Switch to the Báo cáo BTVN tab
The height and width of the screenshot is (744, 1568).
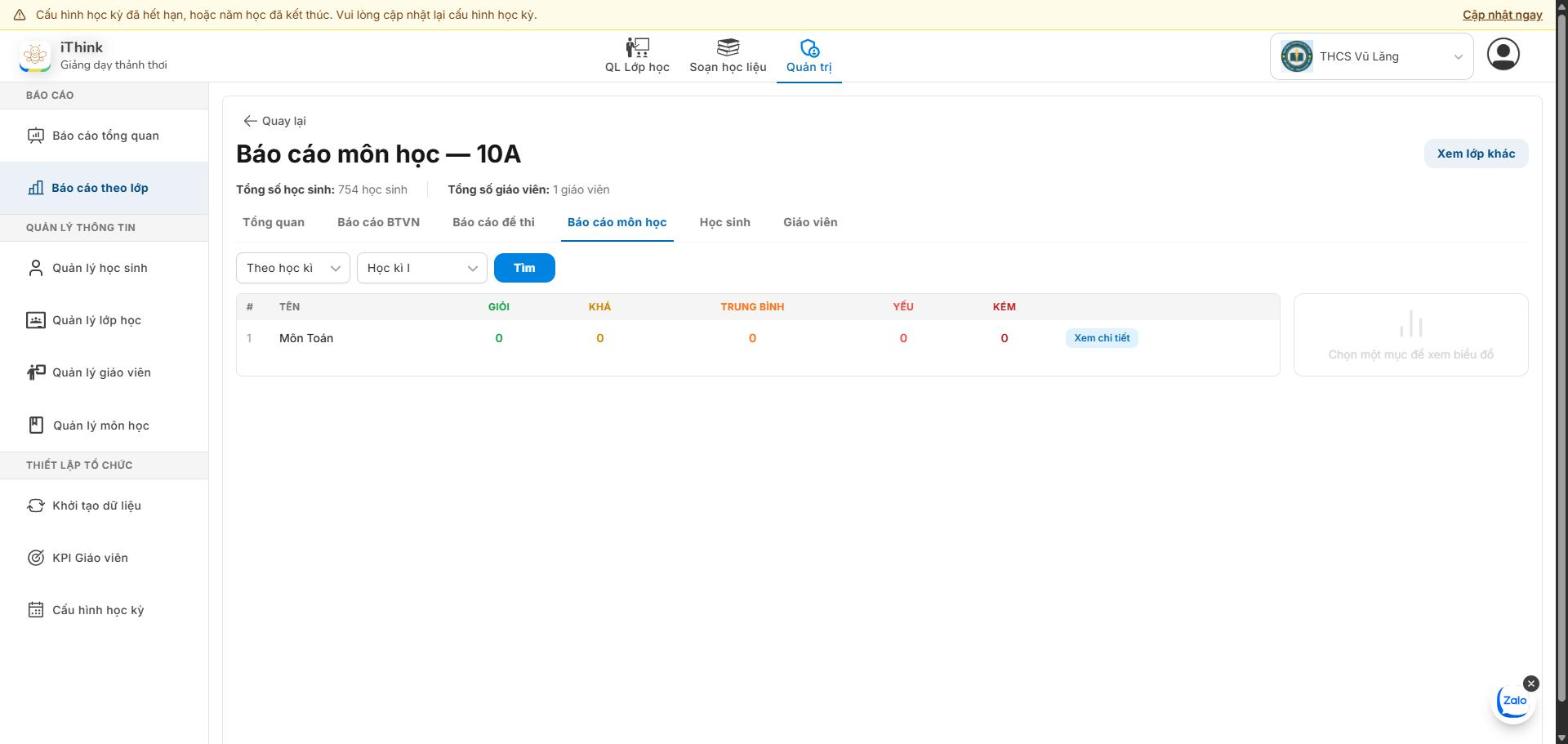coord(378,222)
